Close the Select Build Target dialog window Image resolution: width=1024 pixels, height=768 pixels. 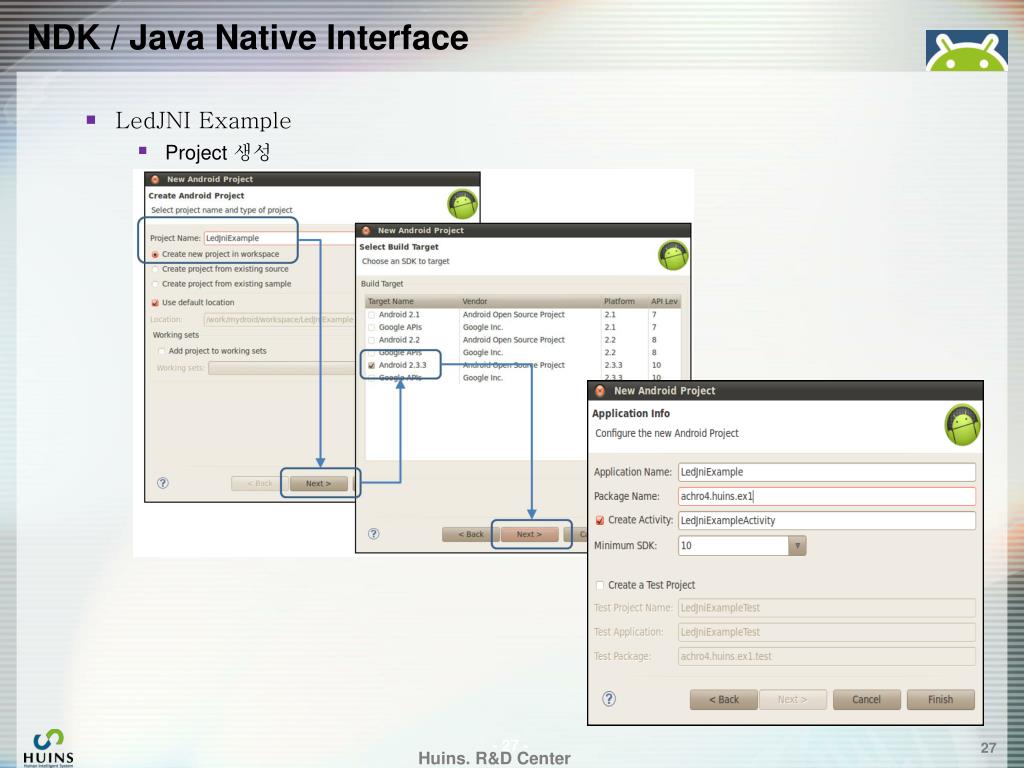(366, 231)
